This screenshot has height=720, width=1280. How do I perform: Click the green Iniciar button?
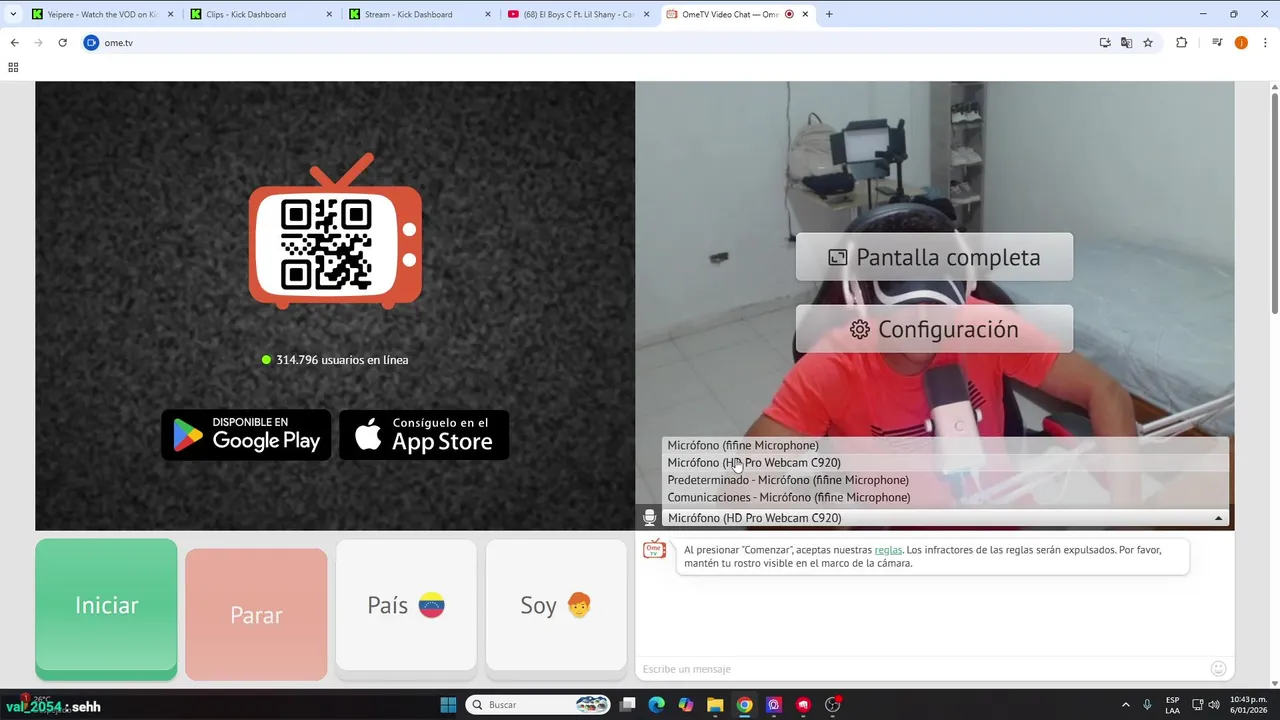tap(106, 607)
